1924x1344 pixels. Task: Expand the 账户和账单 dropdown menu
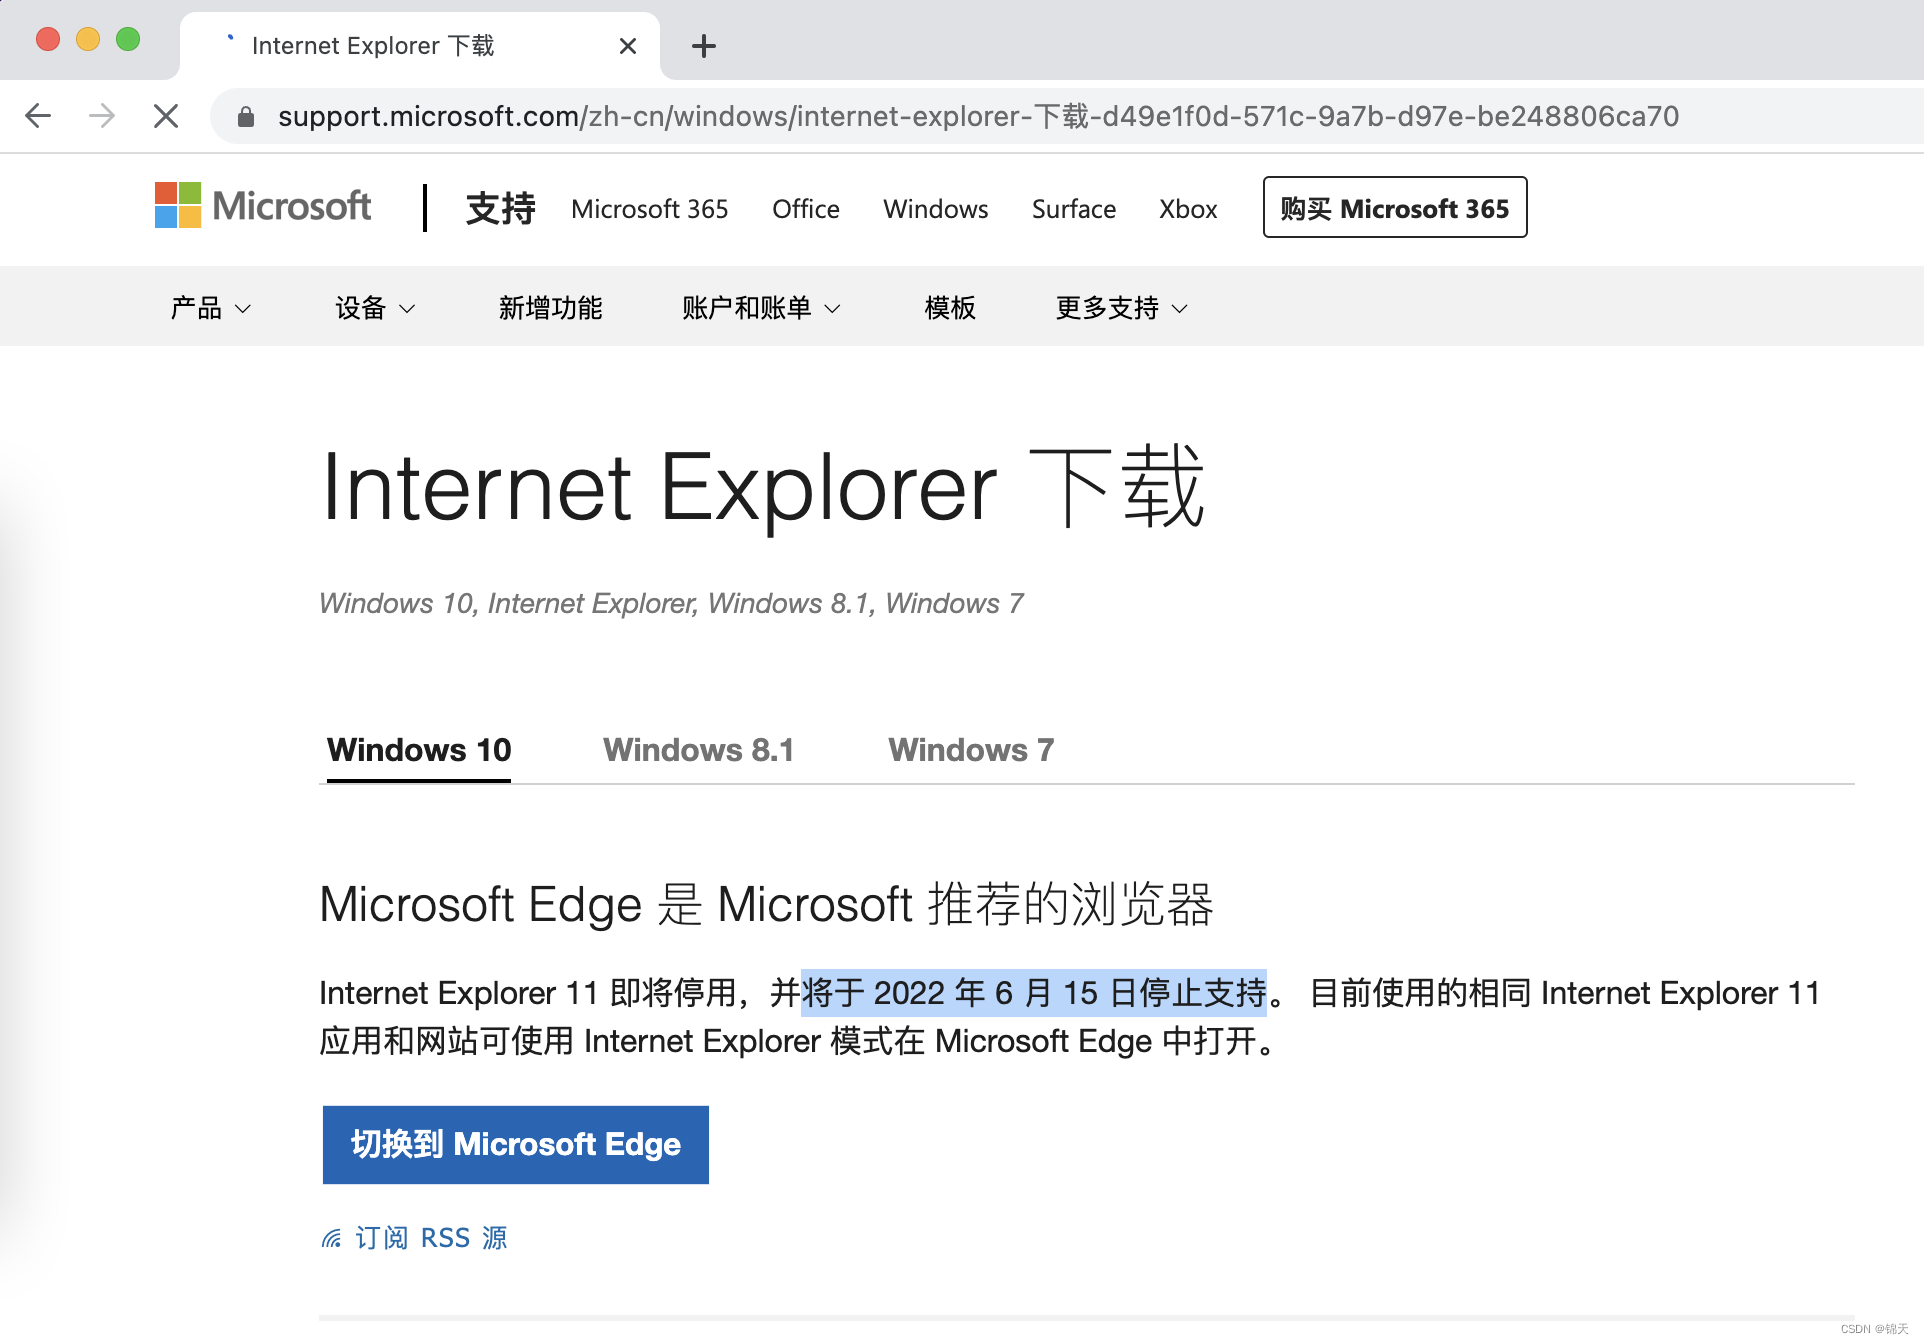tap(760, 308)
